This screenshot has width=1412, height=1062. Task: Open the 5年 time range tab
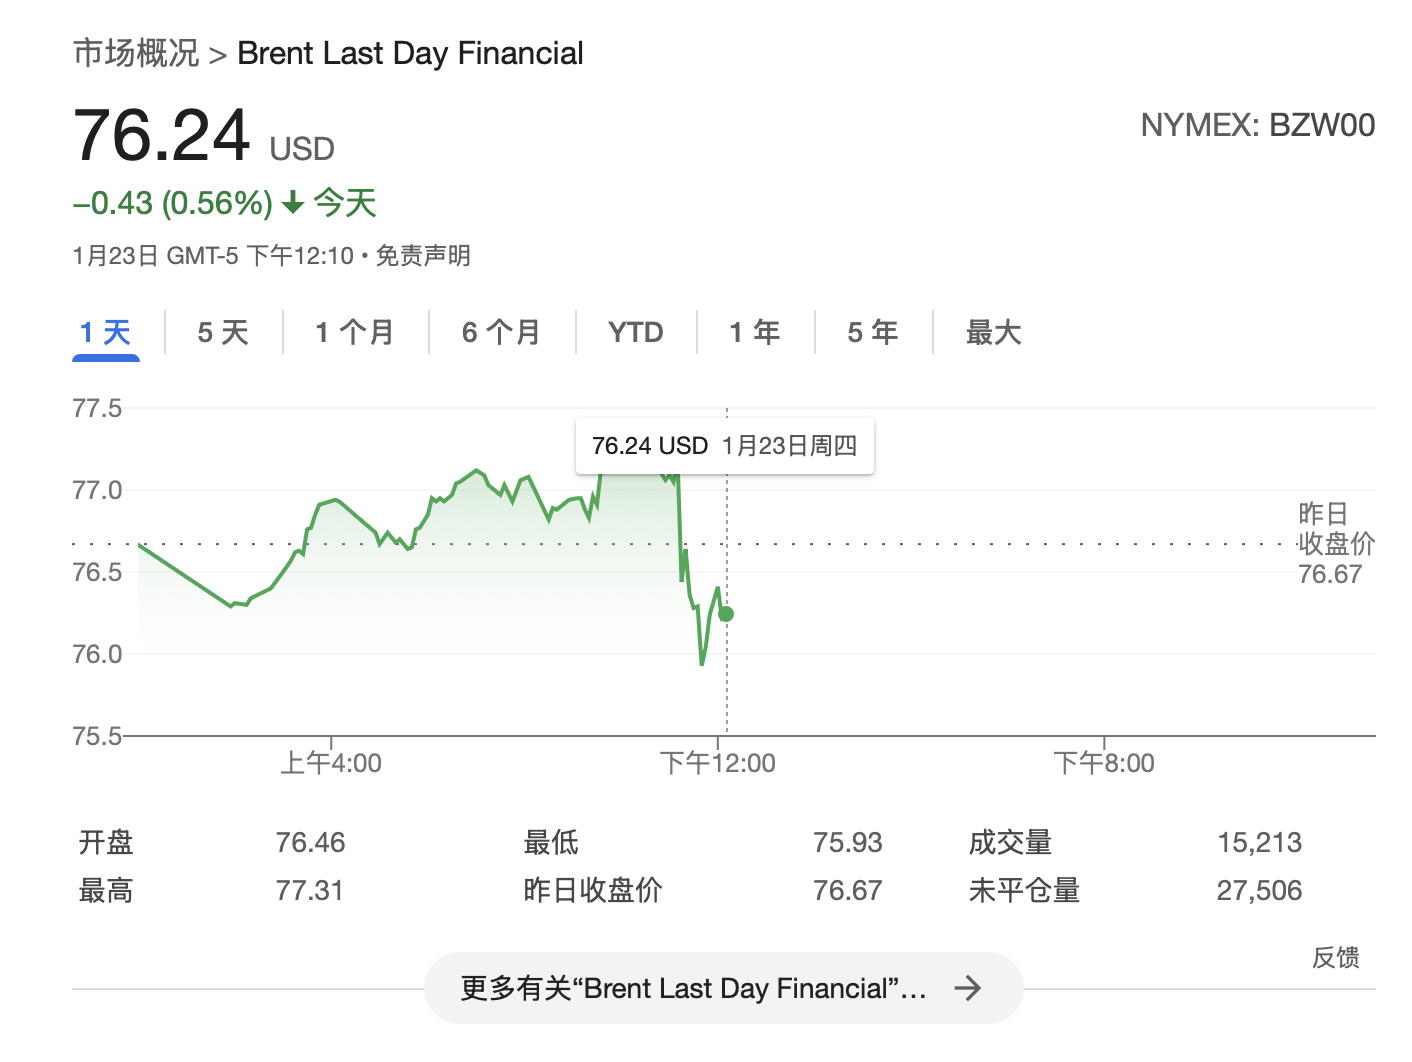point(872,332)
